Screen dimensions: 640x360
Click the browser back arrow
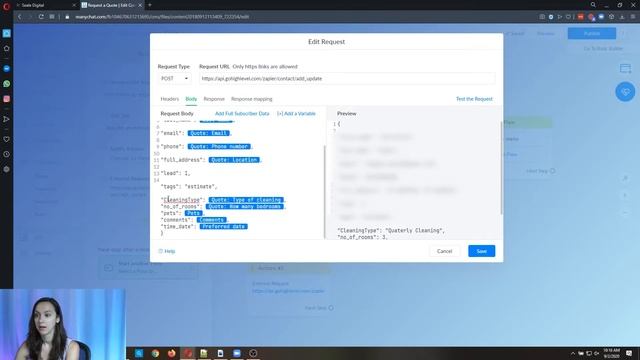pos(19,17)
